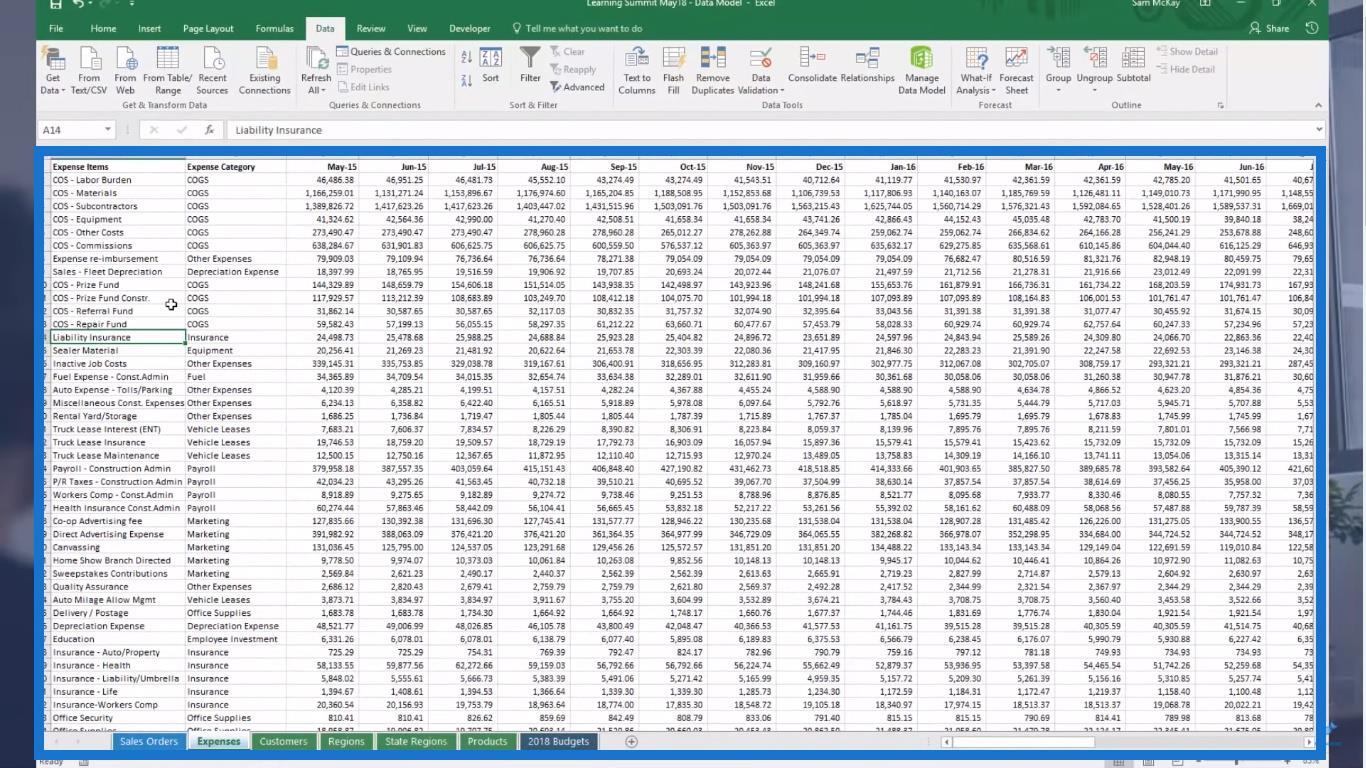The height and width of the screenshot is (768, 1366).
Task: Insert Subtotal
Action: [1133, 64]
